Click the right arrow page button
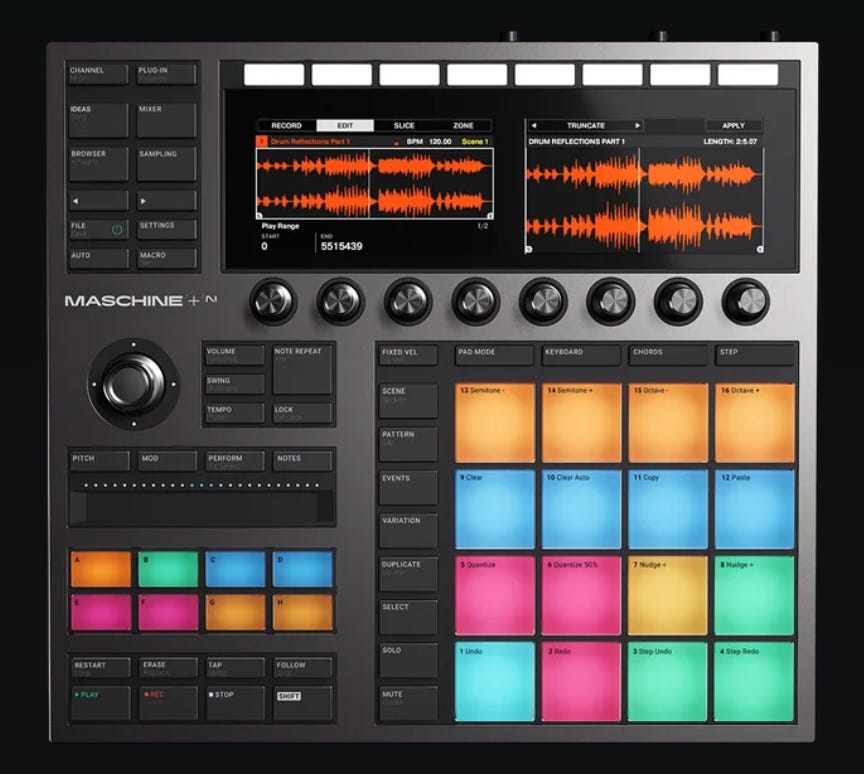The image size is (864, 774). [166, 201]
